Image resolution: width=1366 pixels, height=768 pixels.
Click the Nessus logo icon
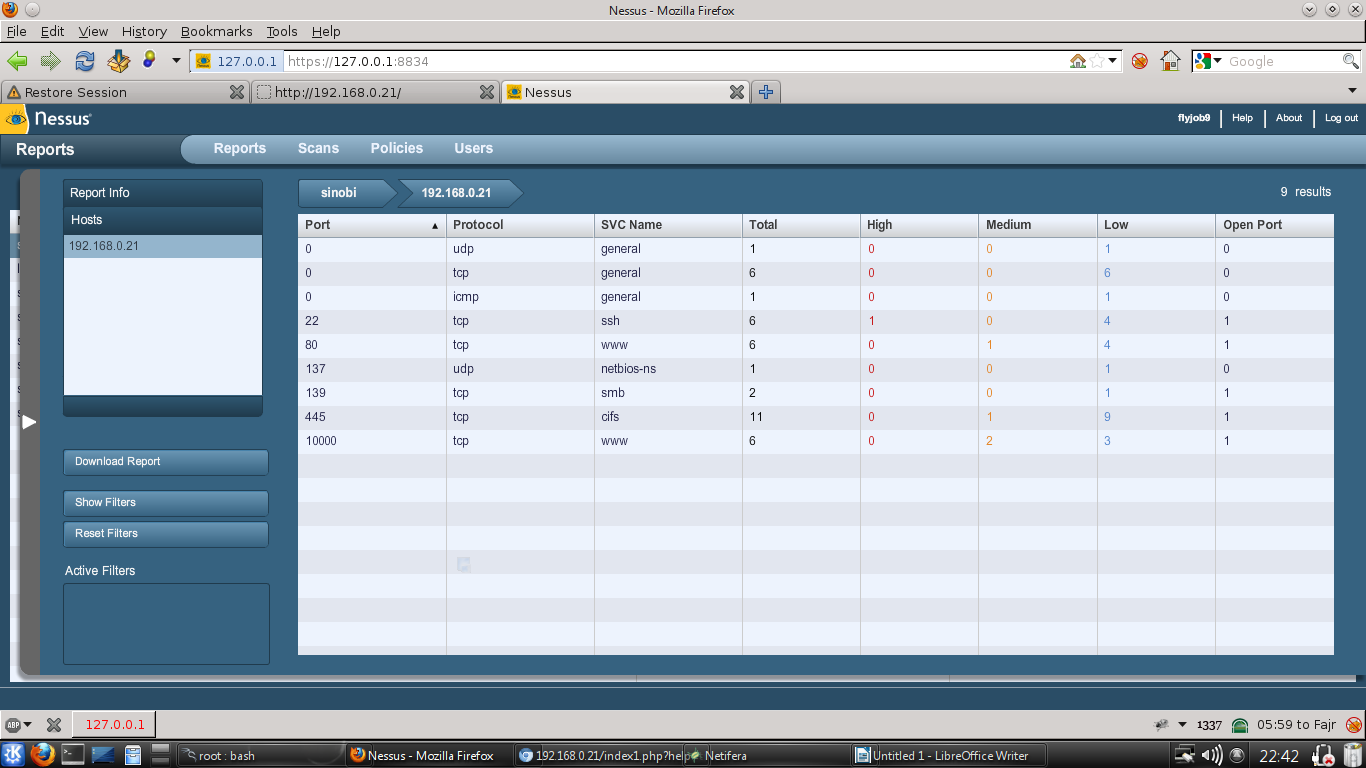point(16,119)
